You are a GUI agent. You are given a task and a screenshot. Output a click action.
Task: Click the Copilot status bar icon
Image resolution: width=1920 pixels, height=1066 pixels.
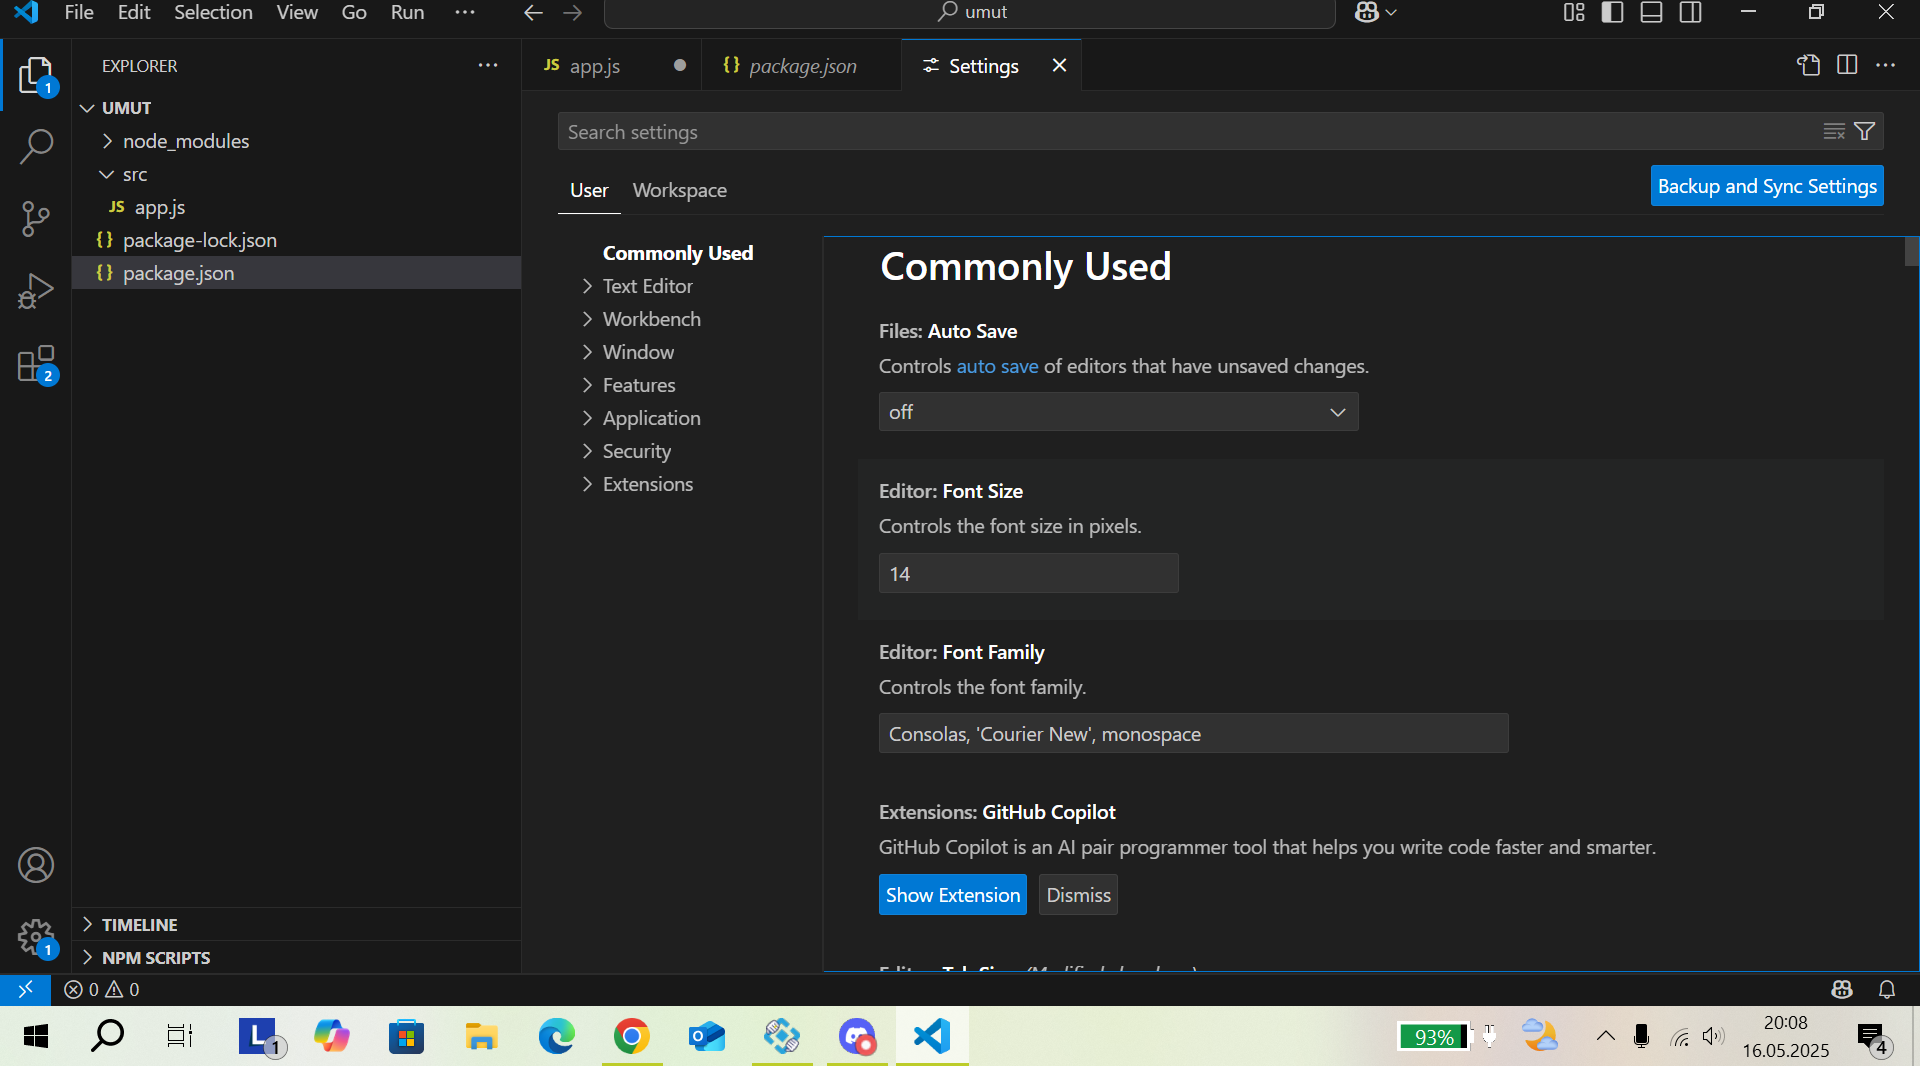tap(1842, 989)
